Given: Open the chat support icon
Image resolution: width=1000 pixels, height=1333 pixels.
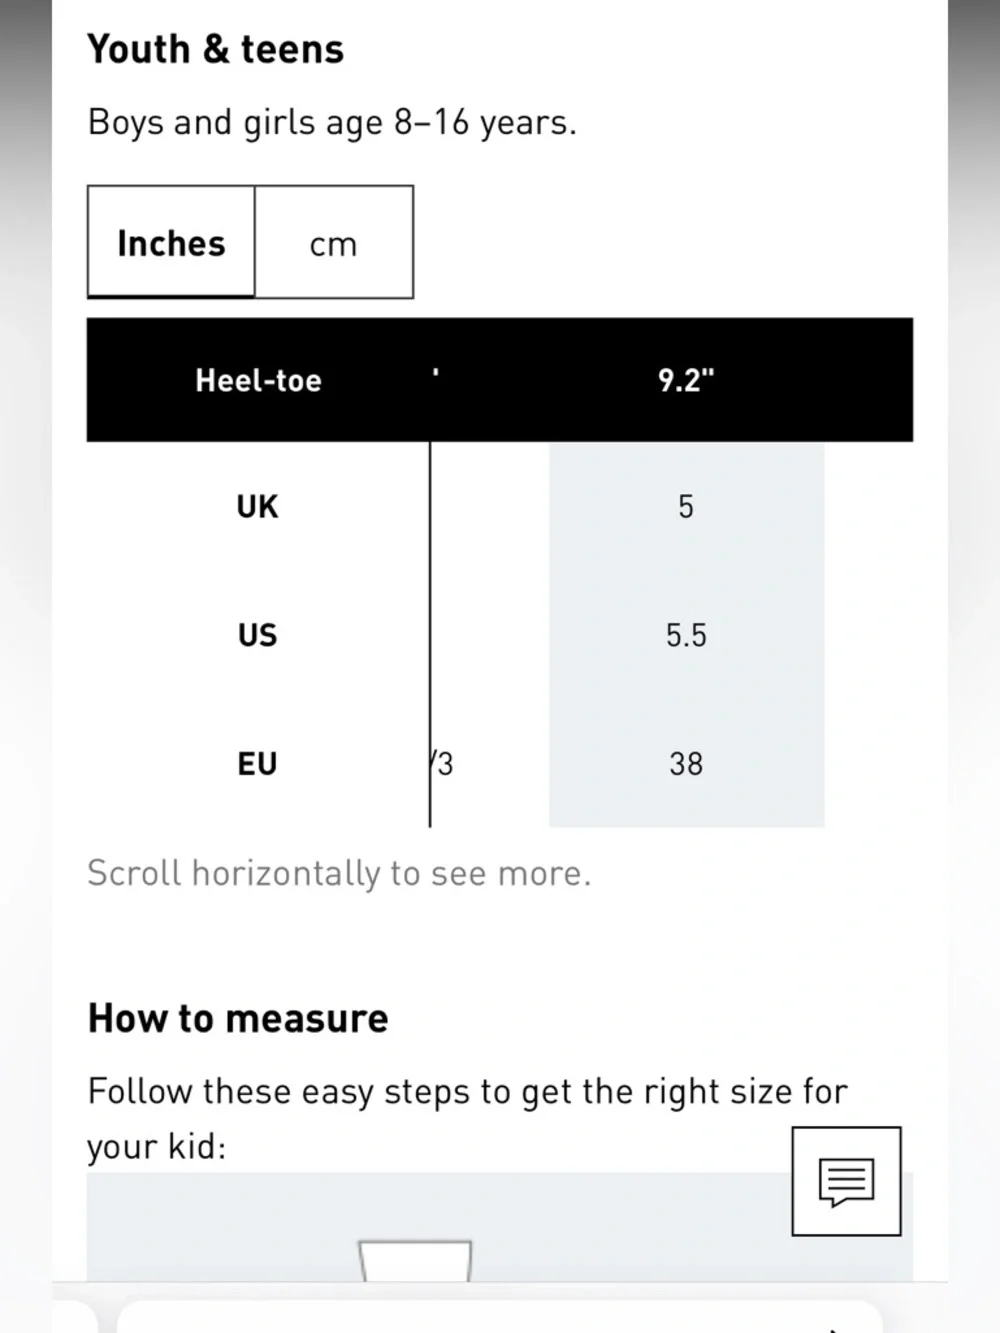Looking at the screenshot, I should [x=846, y=1181].
